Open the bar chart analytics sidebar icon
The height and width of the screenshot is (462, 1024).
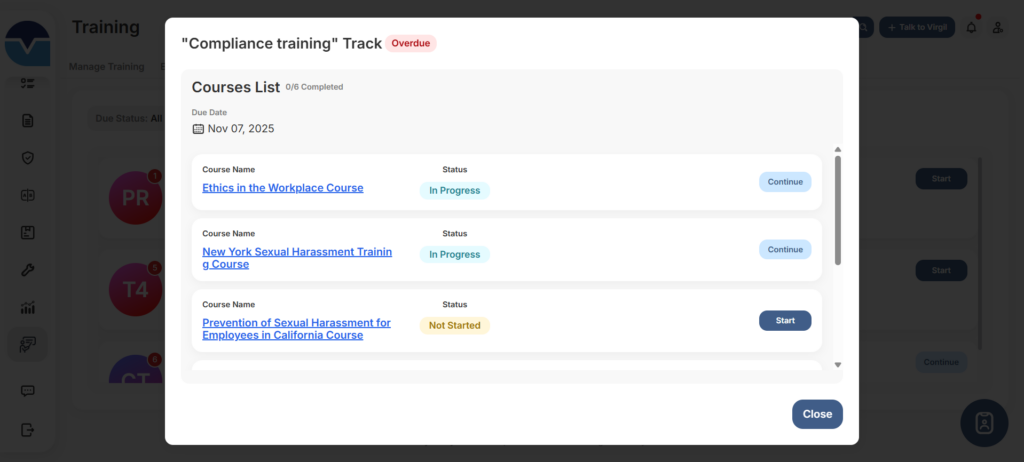pos(28,308)
